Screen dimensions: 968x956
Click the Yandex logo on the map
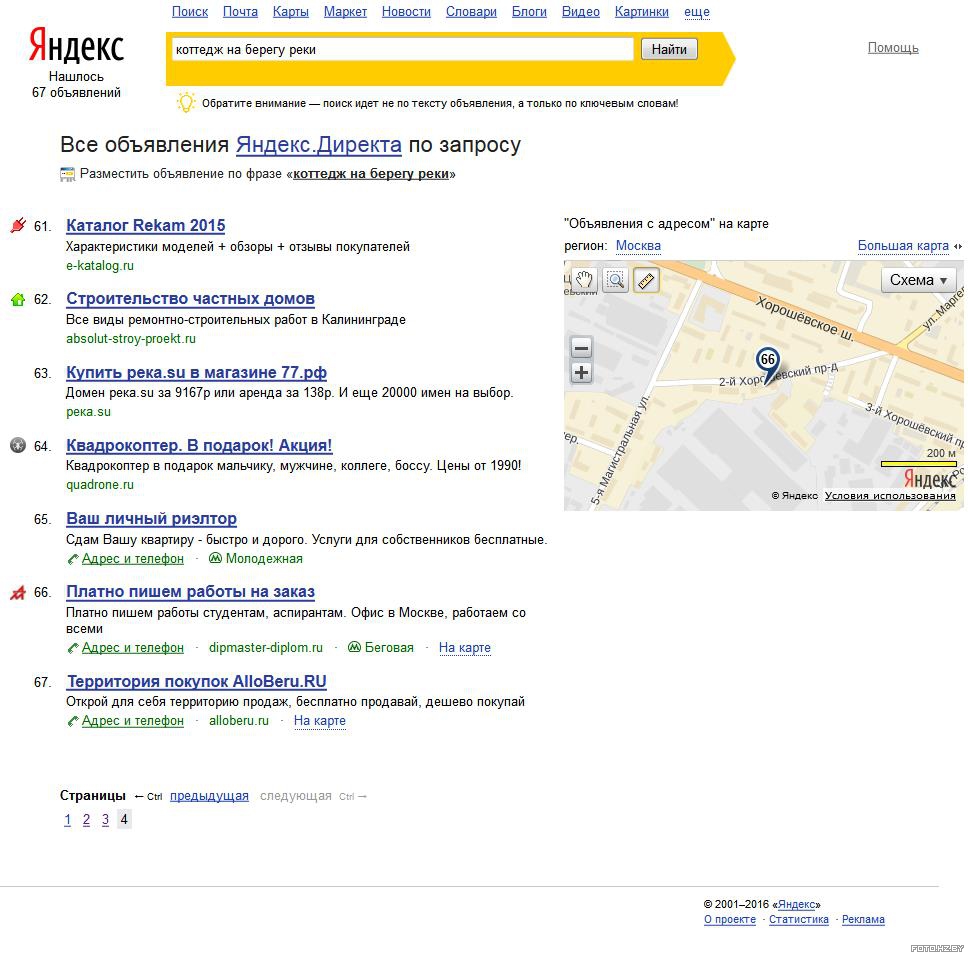[x=930, y=478]
